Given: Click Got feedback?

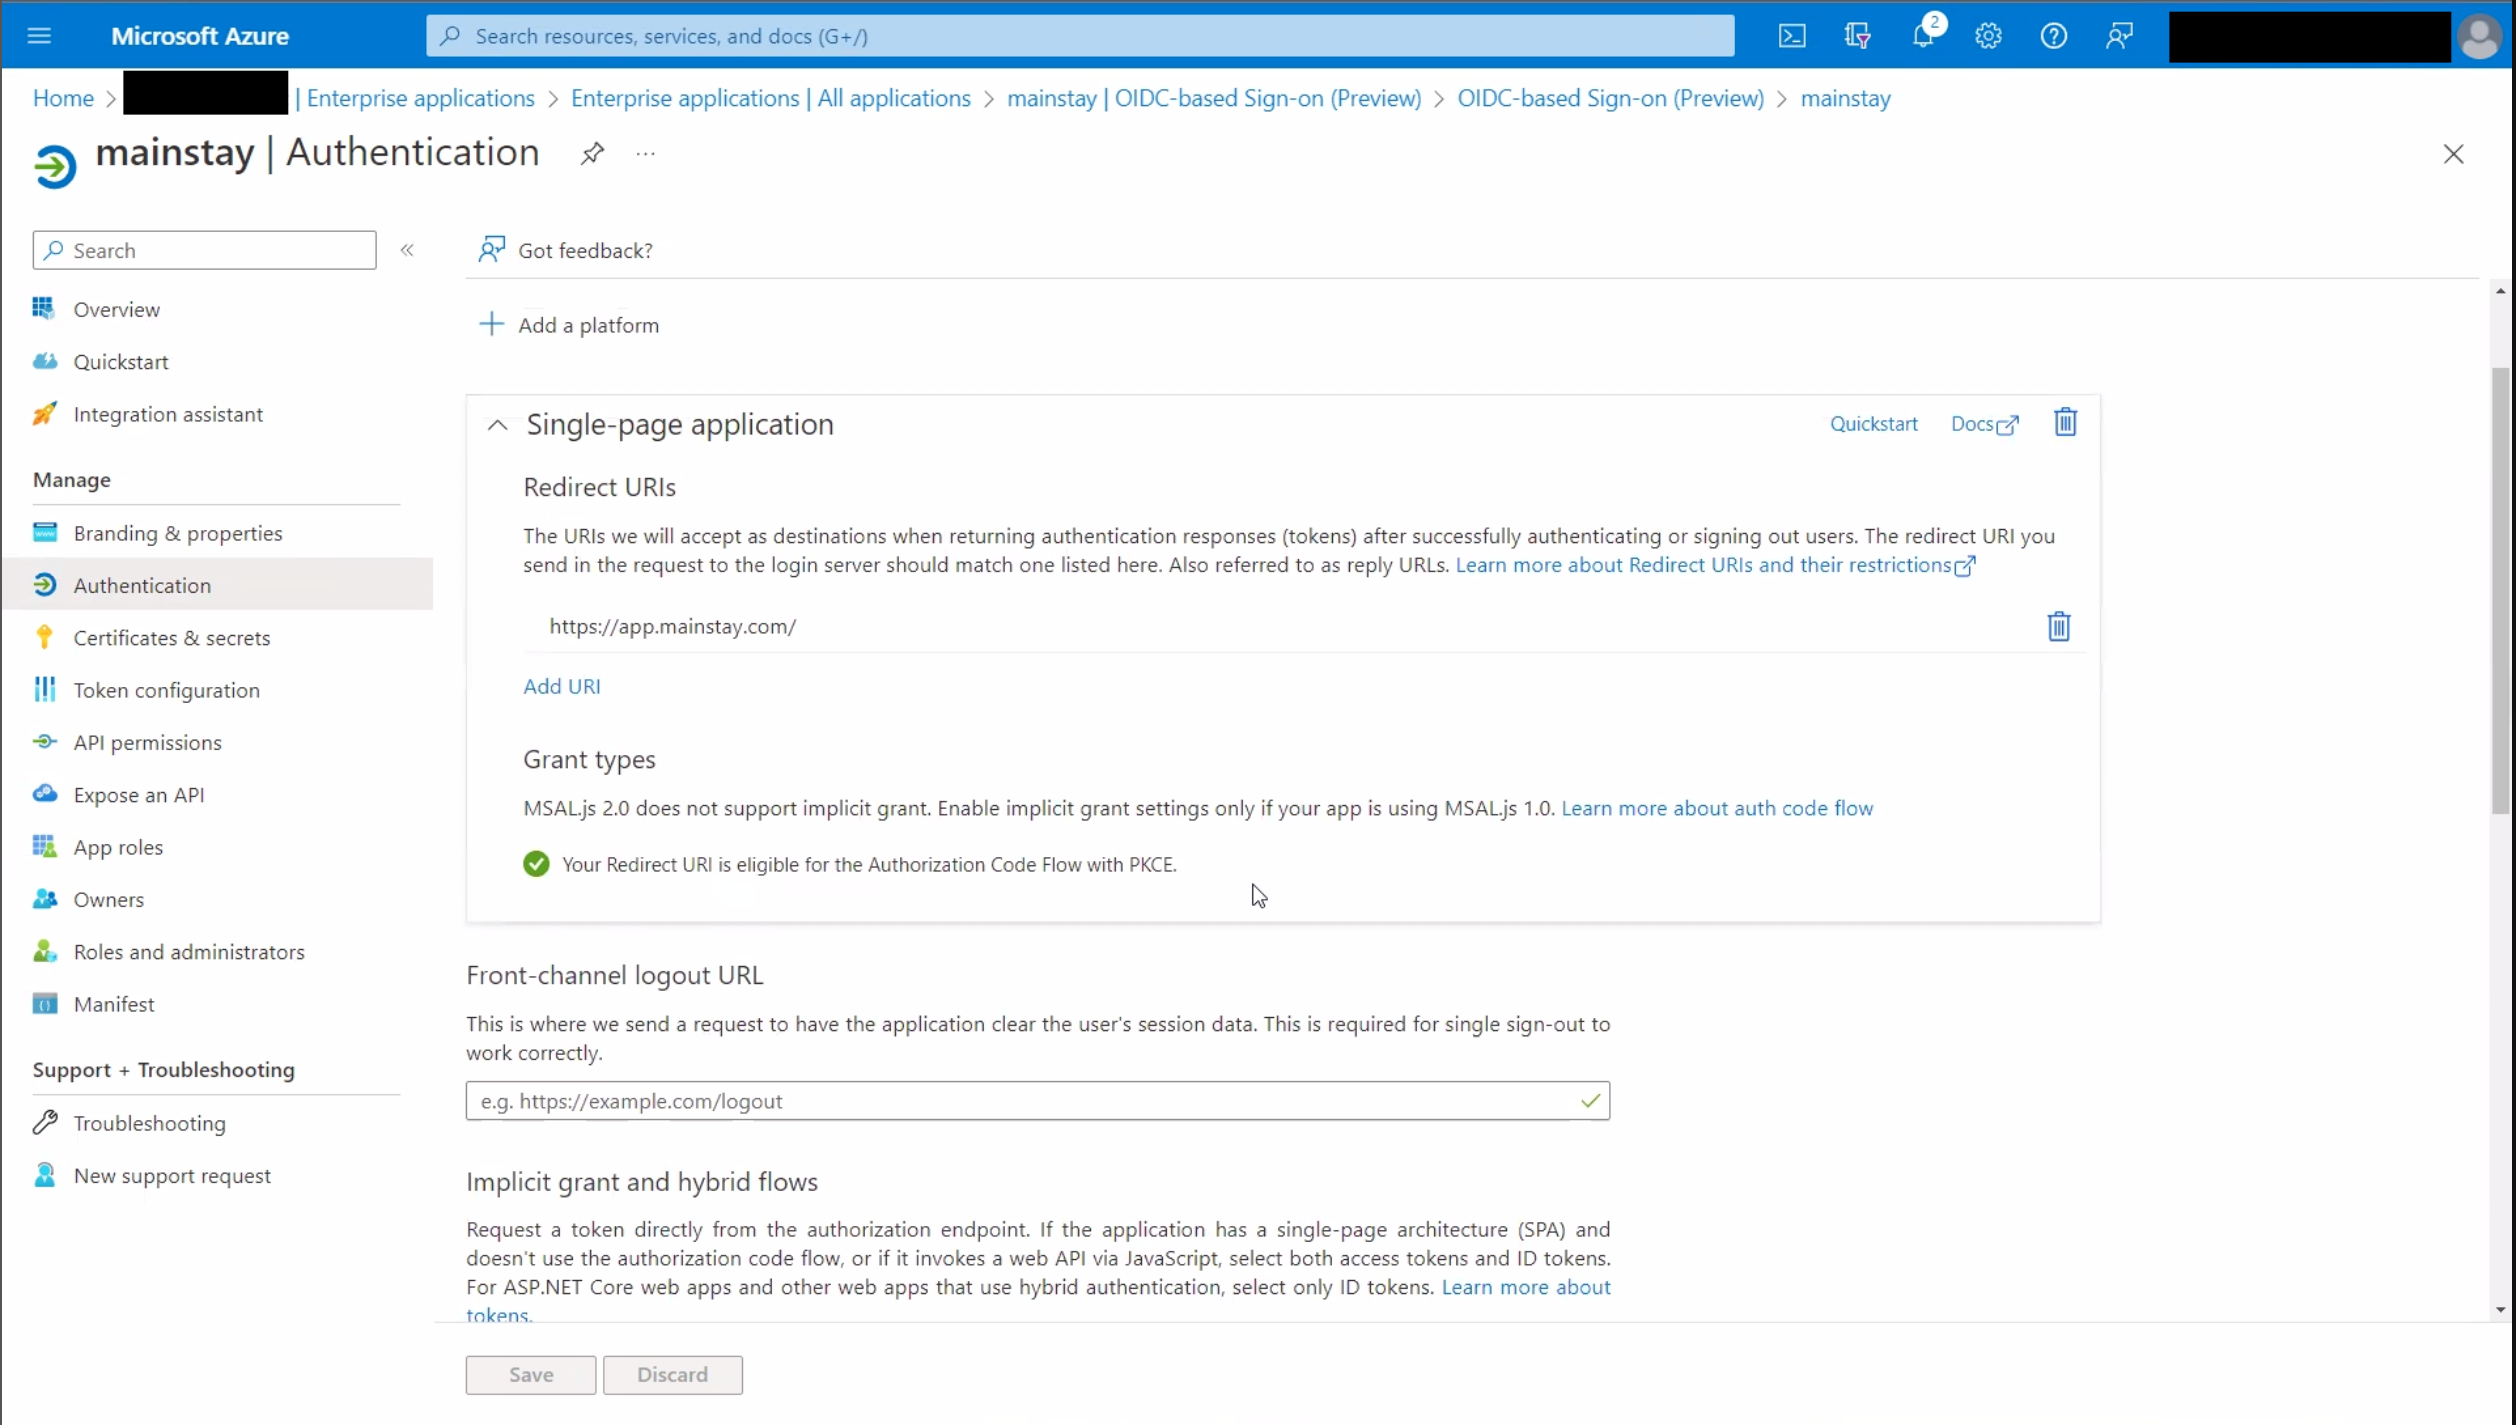Looking at the screenshot, I should (566, 250).
